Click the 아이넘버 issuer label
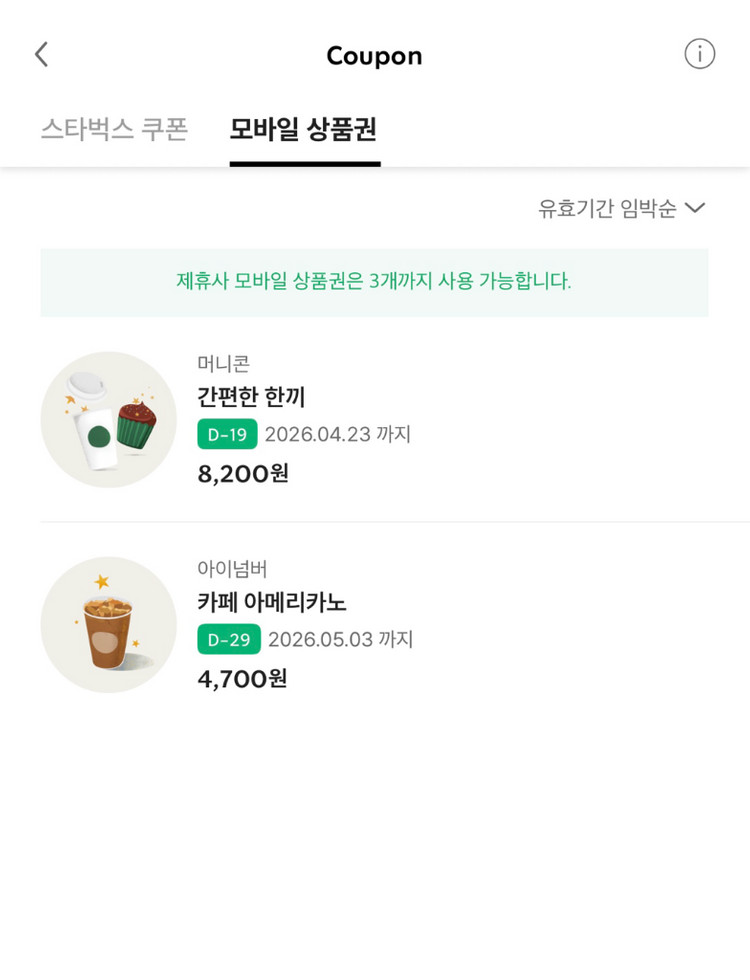The height and width of the screenshot is (980, 750). click(x=232, y=569)
